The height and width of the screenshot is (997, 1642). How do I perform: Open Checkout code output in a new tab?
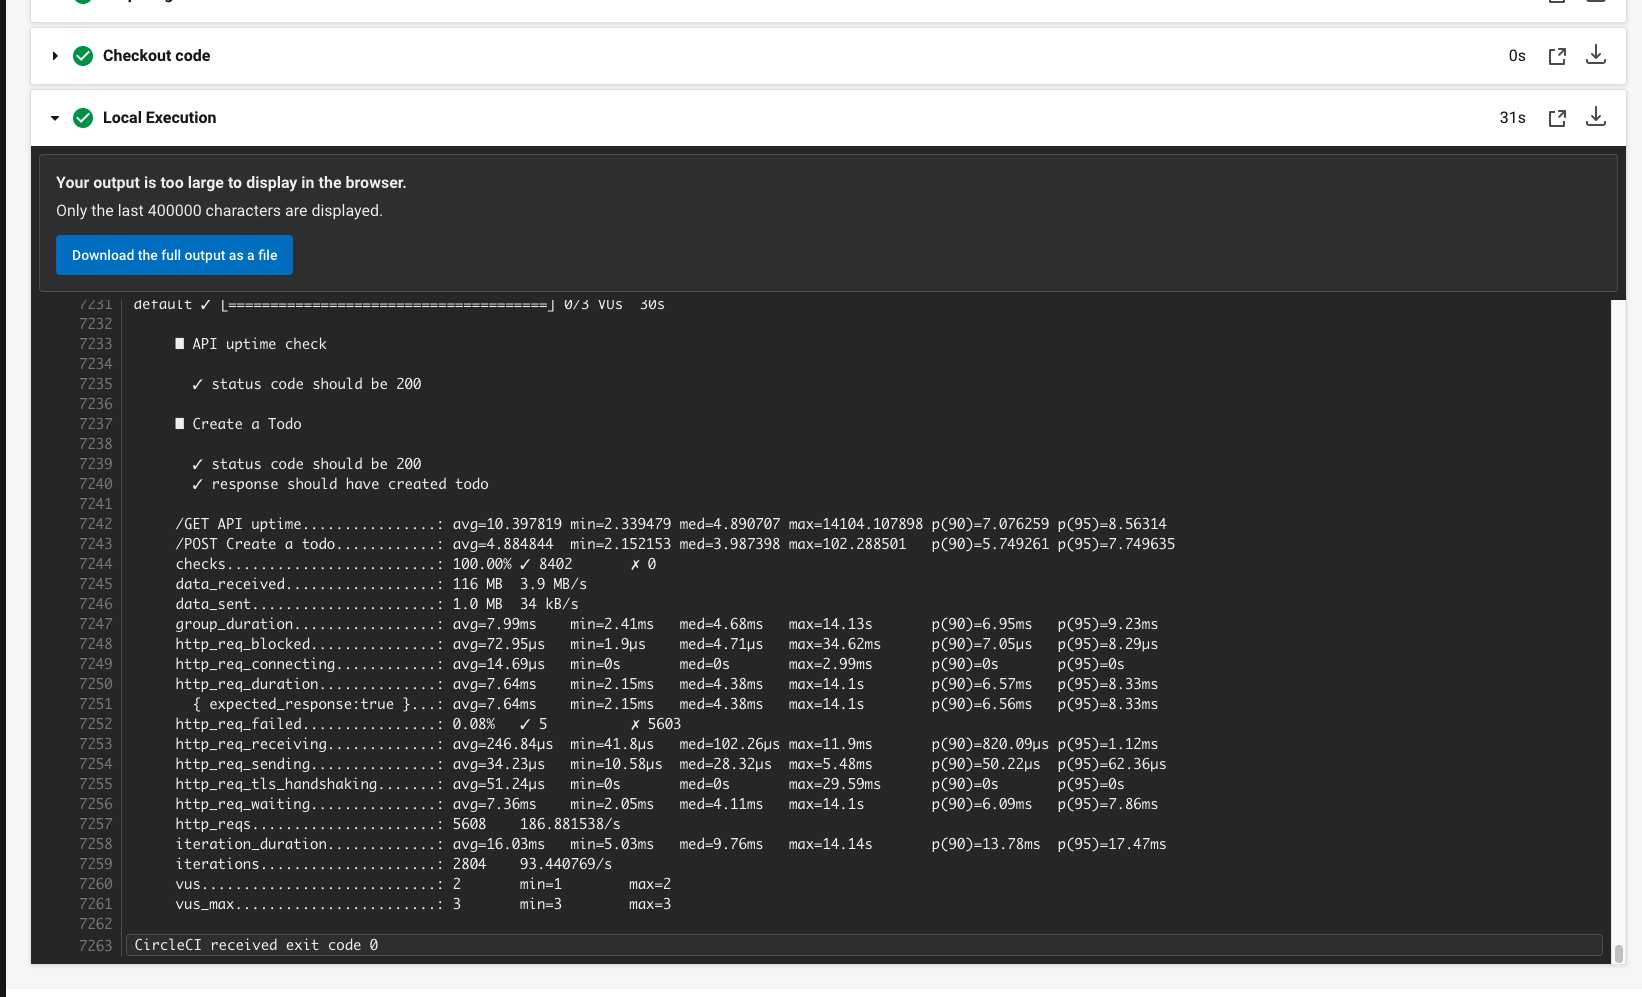click(1557, 56)
